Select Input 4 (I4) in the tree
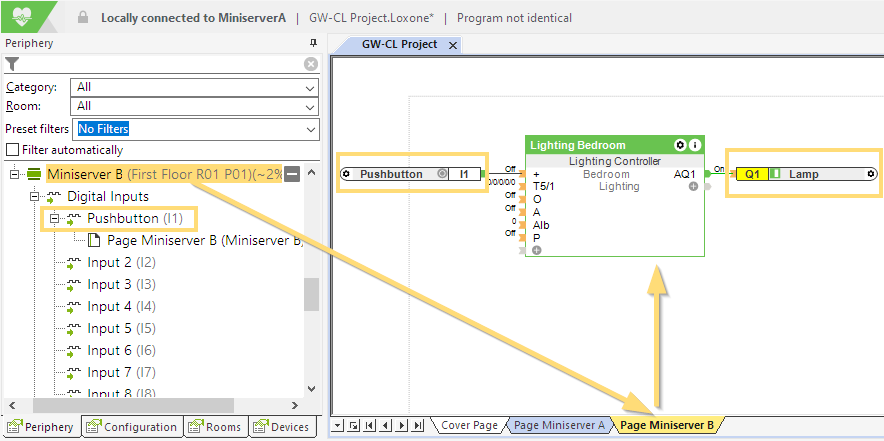884x441 pixels. click(110, 307)
